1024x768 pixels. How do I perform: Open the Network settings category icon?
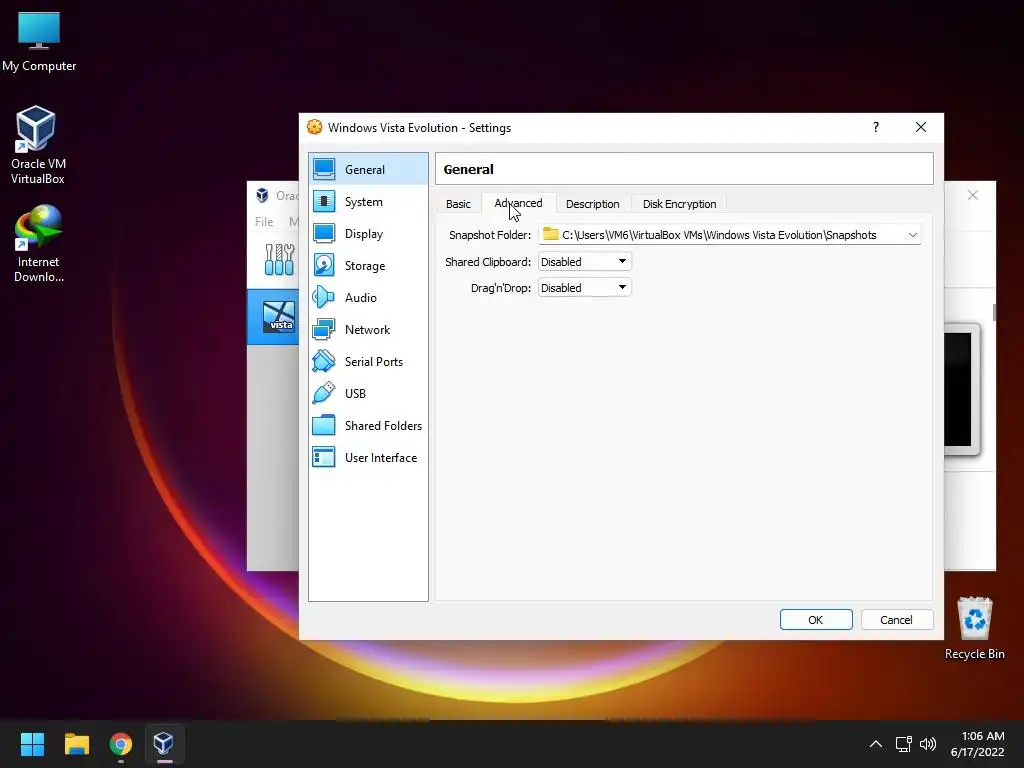pyautogui.click(x=324, y=329)
